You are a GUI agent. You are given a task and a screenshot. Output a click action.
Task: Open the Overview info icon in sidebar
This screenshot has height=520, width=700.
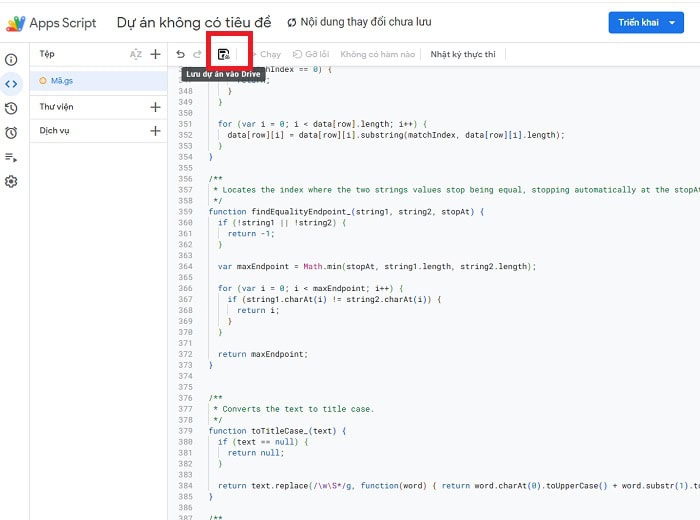[x=11, y=61]
